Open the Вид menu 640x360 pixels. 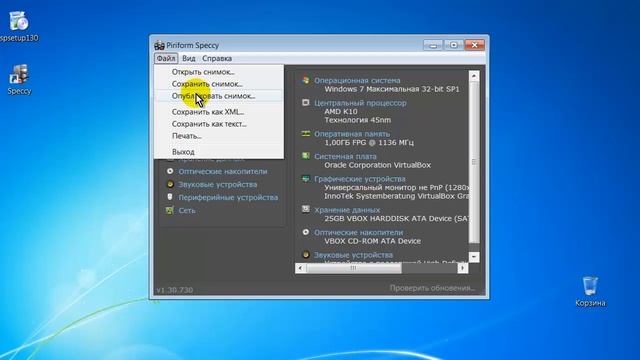coord(189,58)
